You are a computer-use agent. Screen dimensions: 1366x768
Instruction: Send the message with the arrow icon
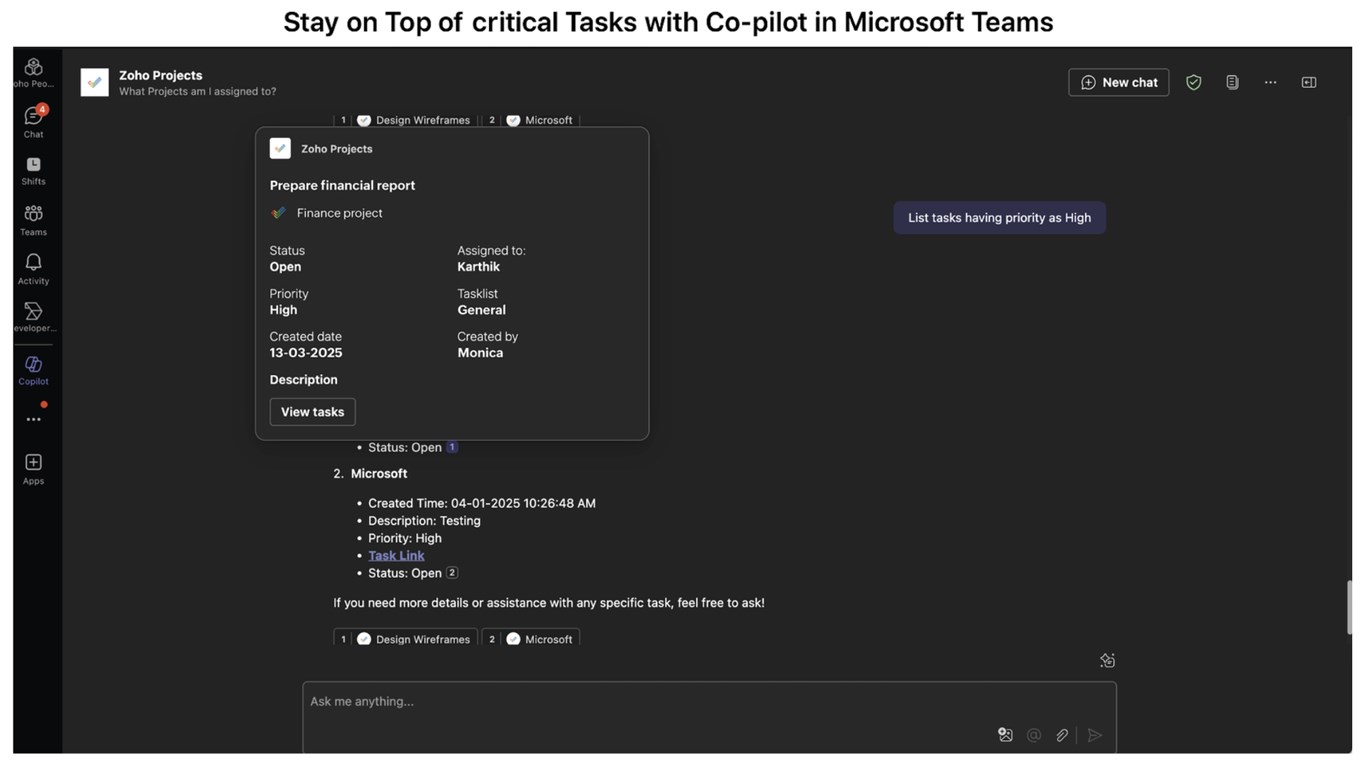click(x=1095, y=735)
